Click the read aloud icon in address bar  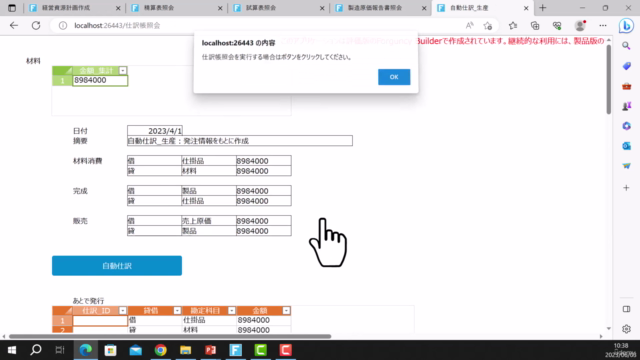pos(469,25)
